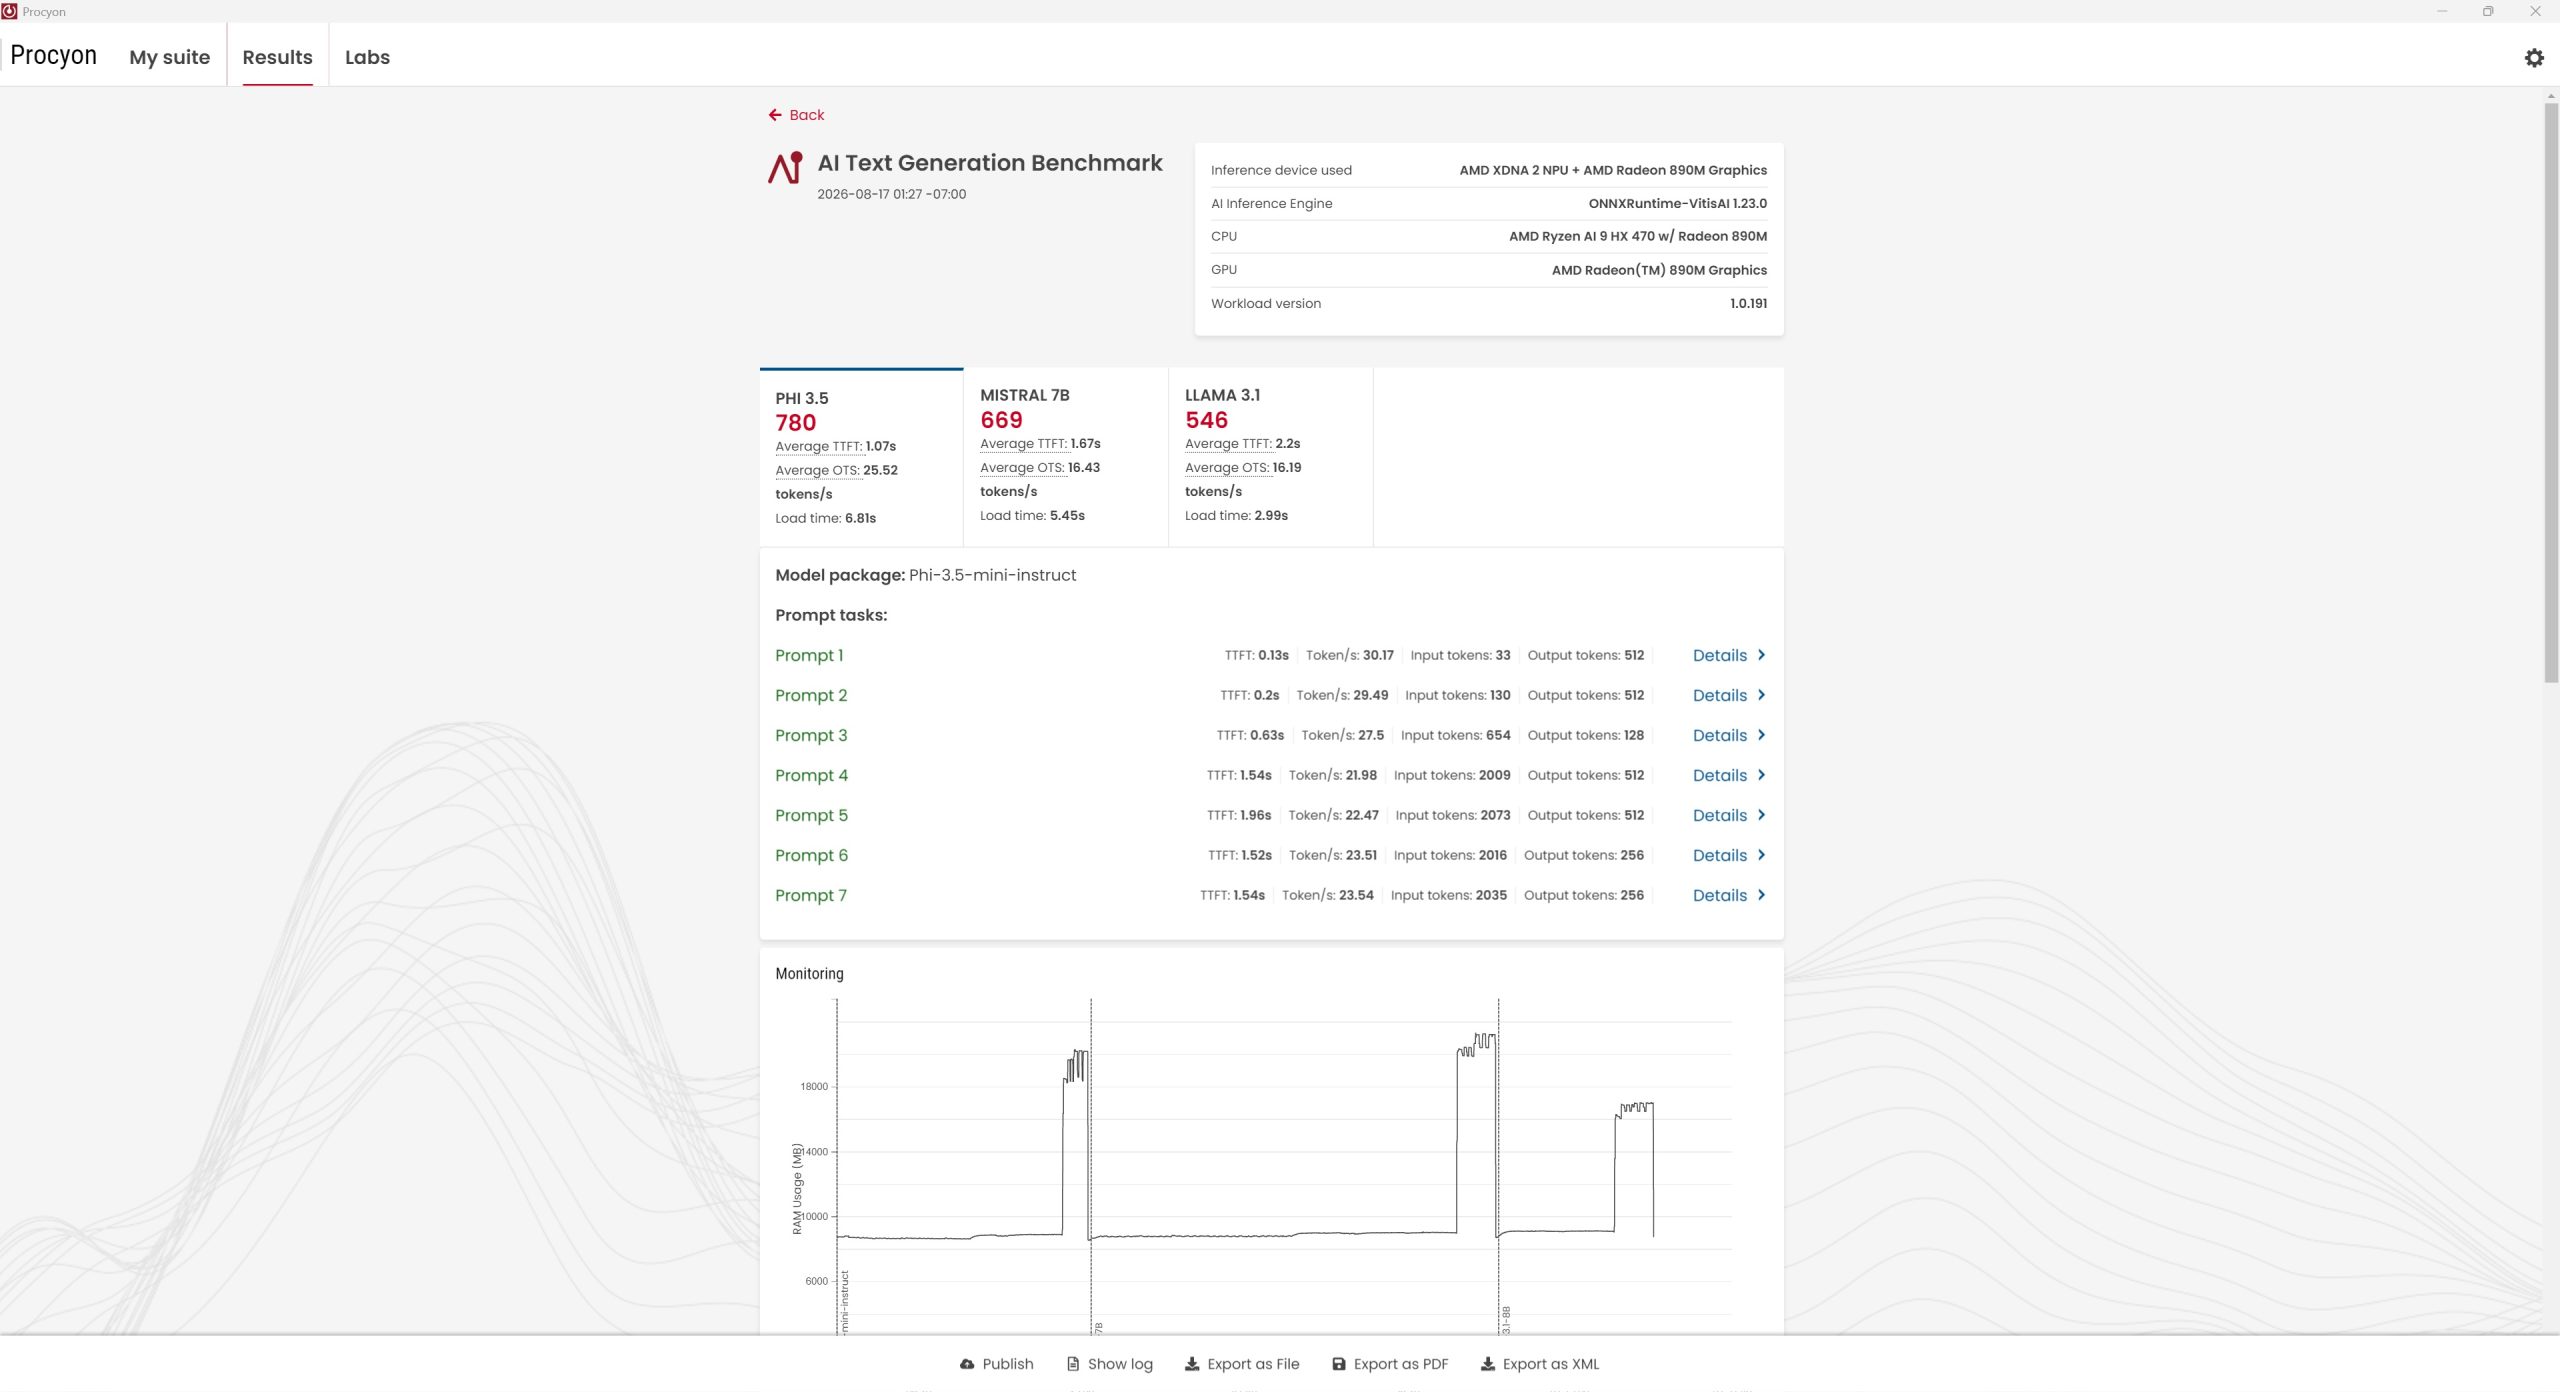Open the My suite tab
Viewport: 2560px width, 1392px height.
pyautogui.click(x=170, y=57)
